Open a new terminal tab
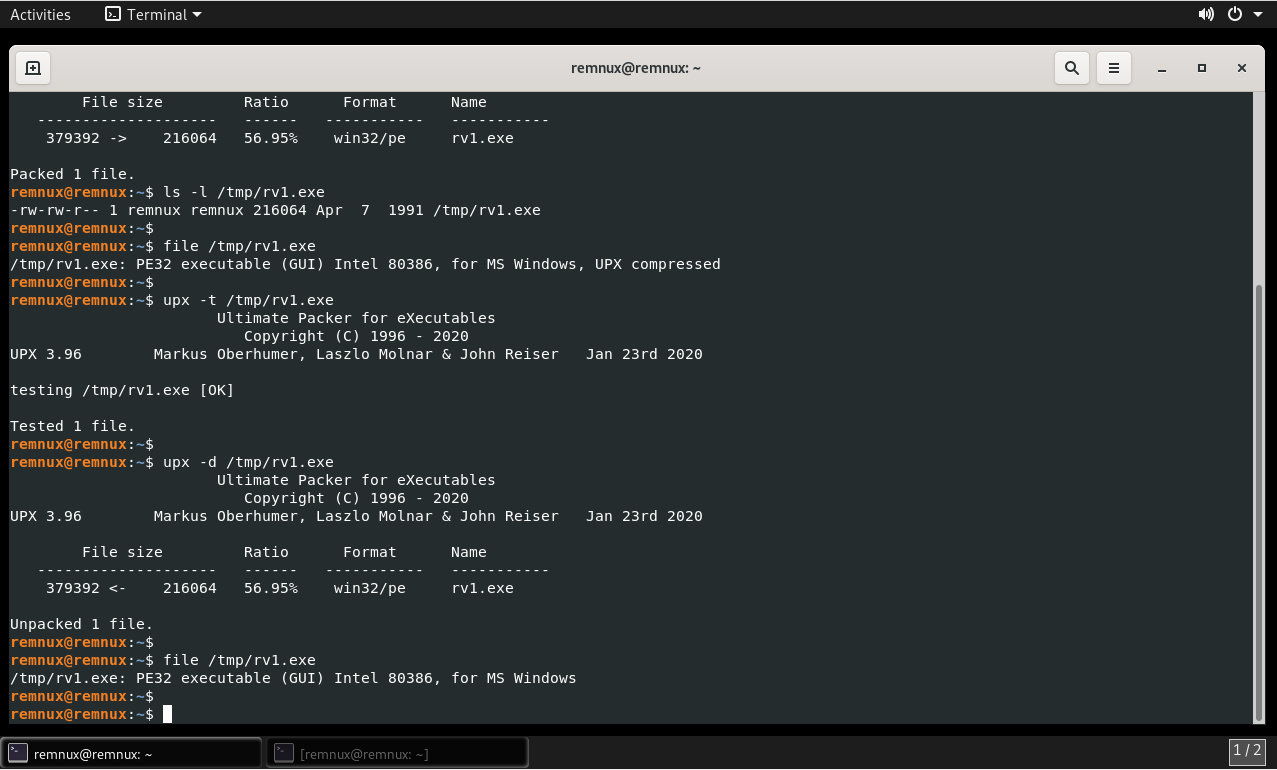The image size is (1277, 770). coord(33,68)
